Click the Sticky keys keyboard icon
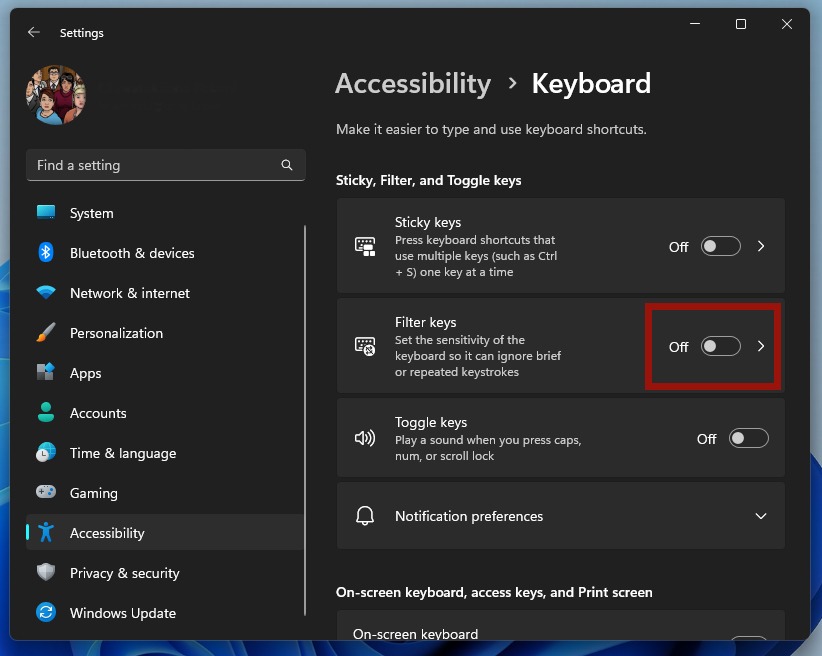This screenshot has width=822, height=656. click(x=365, y=246)
